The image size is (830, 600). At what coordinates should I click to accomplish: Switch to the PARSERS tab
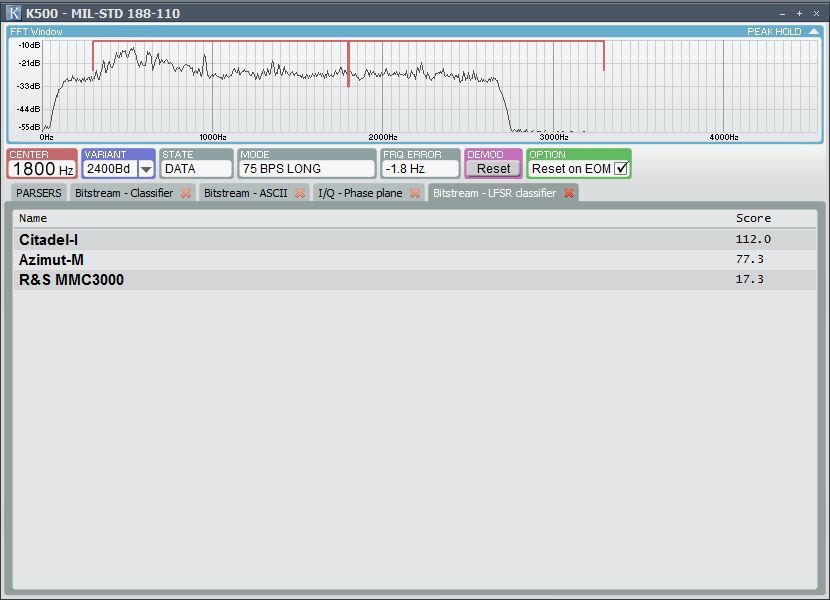(x=37, y=193)
